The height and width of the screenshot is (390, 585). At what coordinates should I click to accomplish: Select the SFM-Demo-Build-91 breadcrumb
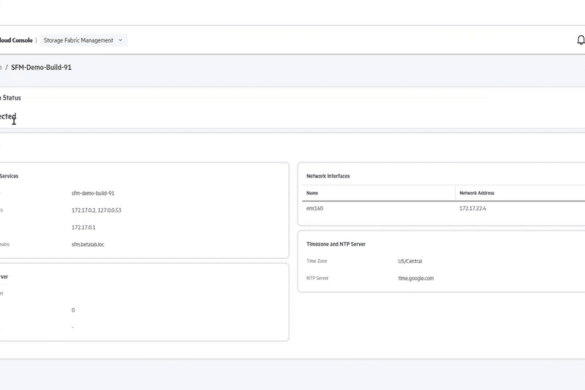pyautogui.click(x=41, y=68)
